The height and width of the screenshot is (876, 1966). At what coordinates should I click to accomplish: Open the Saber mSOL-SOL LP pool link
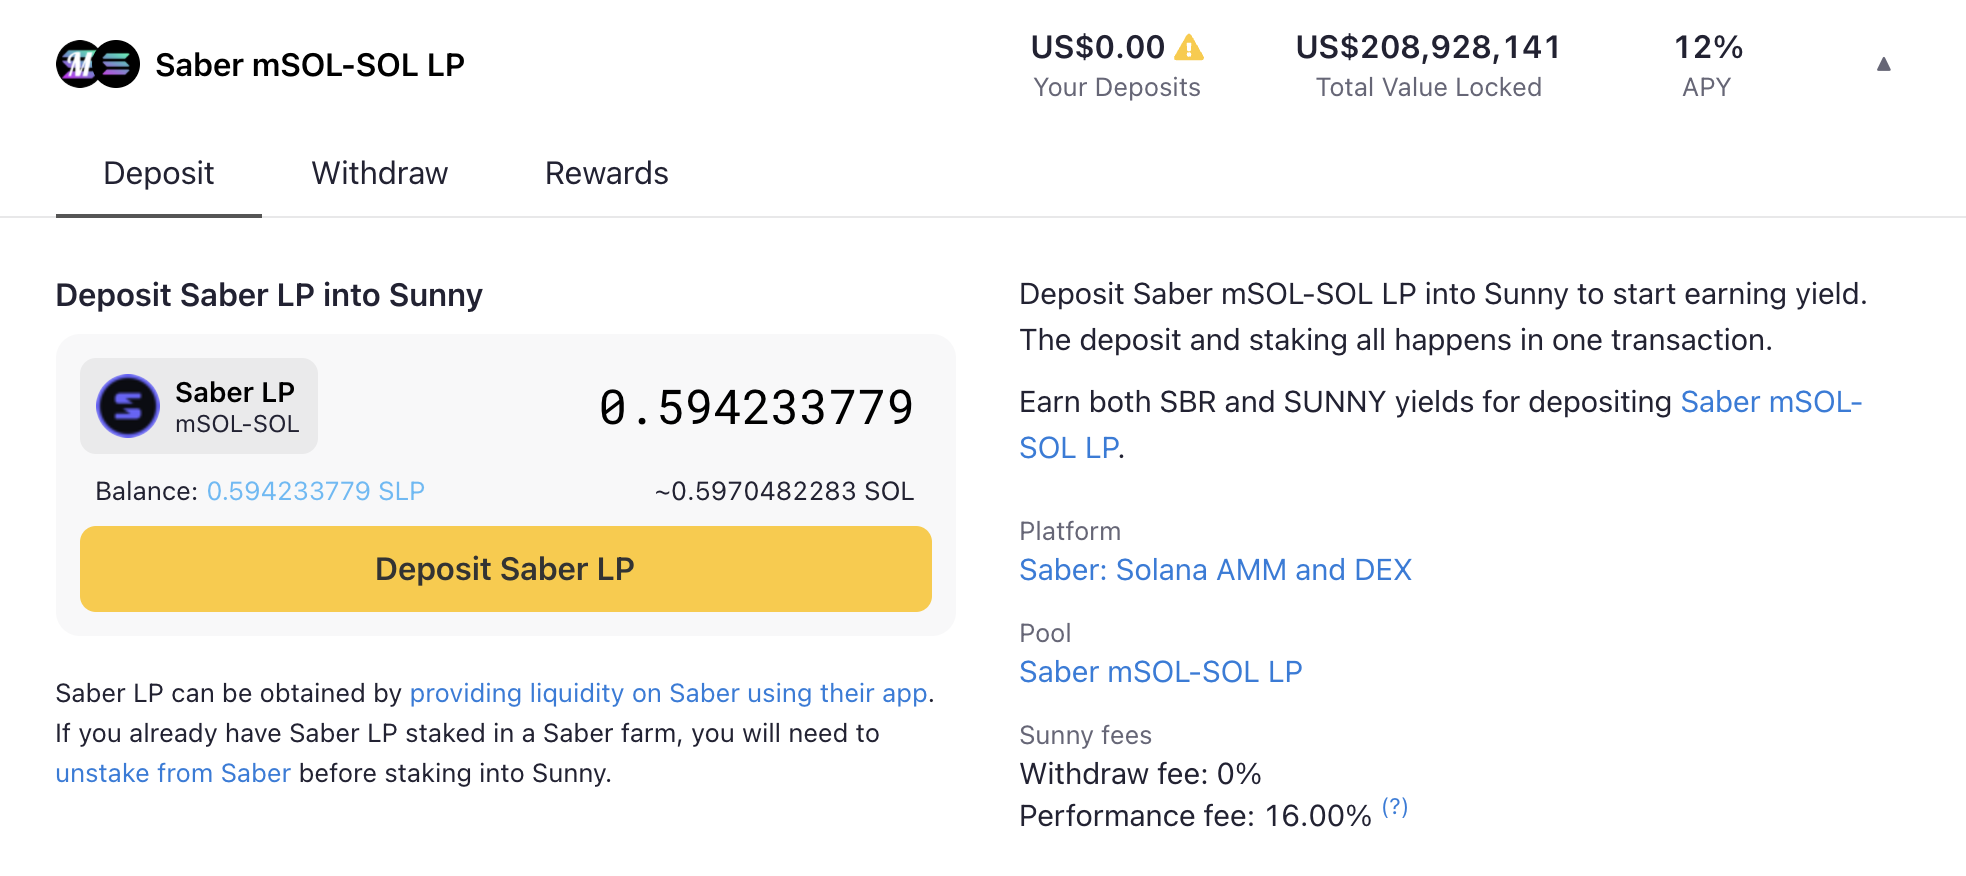click(1161, 672)
